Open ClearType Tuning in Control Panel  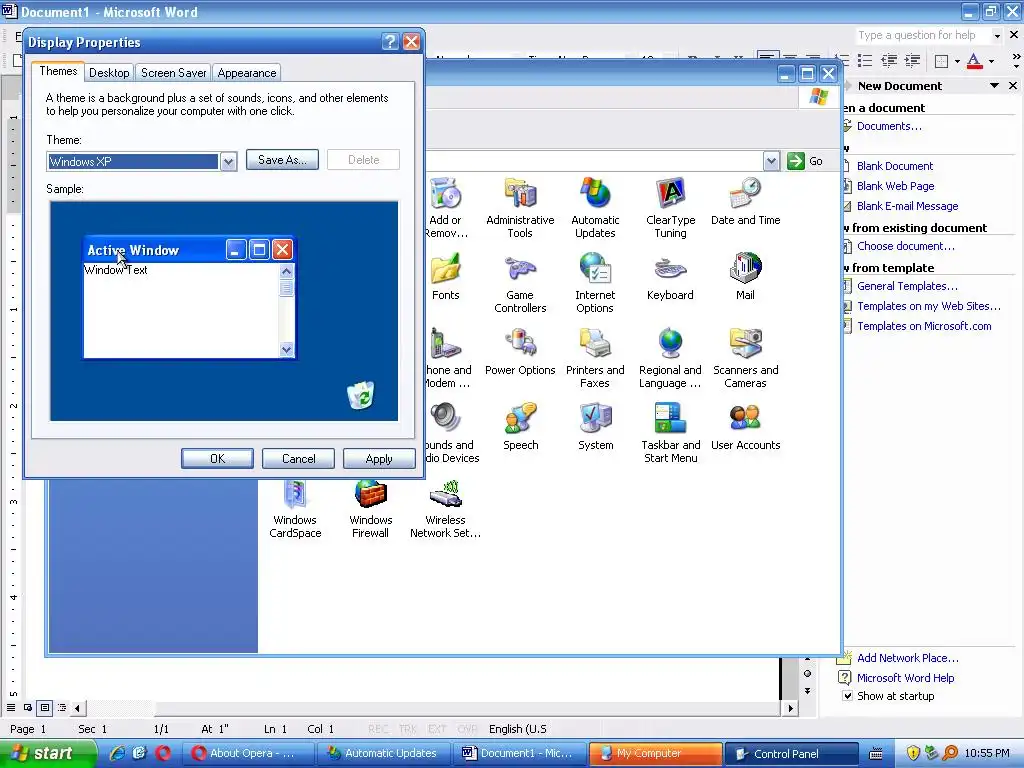pos(670,208)
